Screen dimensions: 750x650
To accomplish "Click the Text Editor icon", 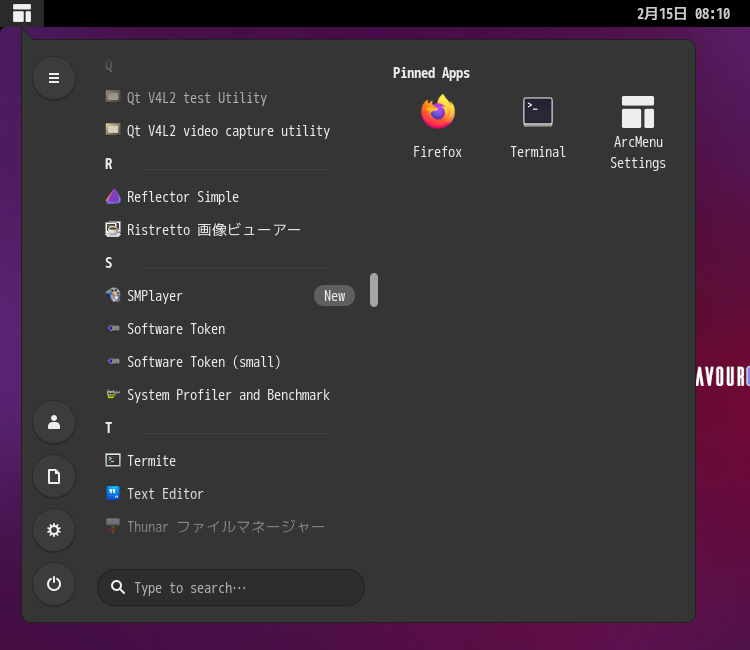I will coord(113,493).
